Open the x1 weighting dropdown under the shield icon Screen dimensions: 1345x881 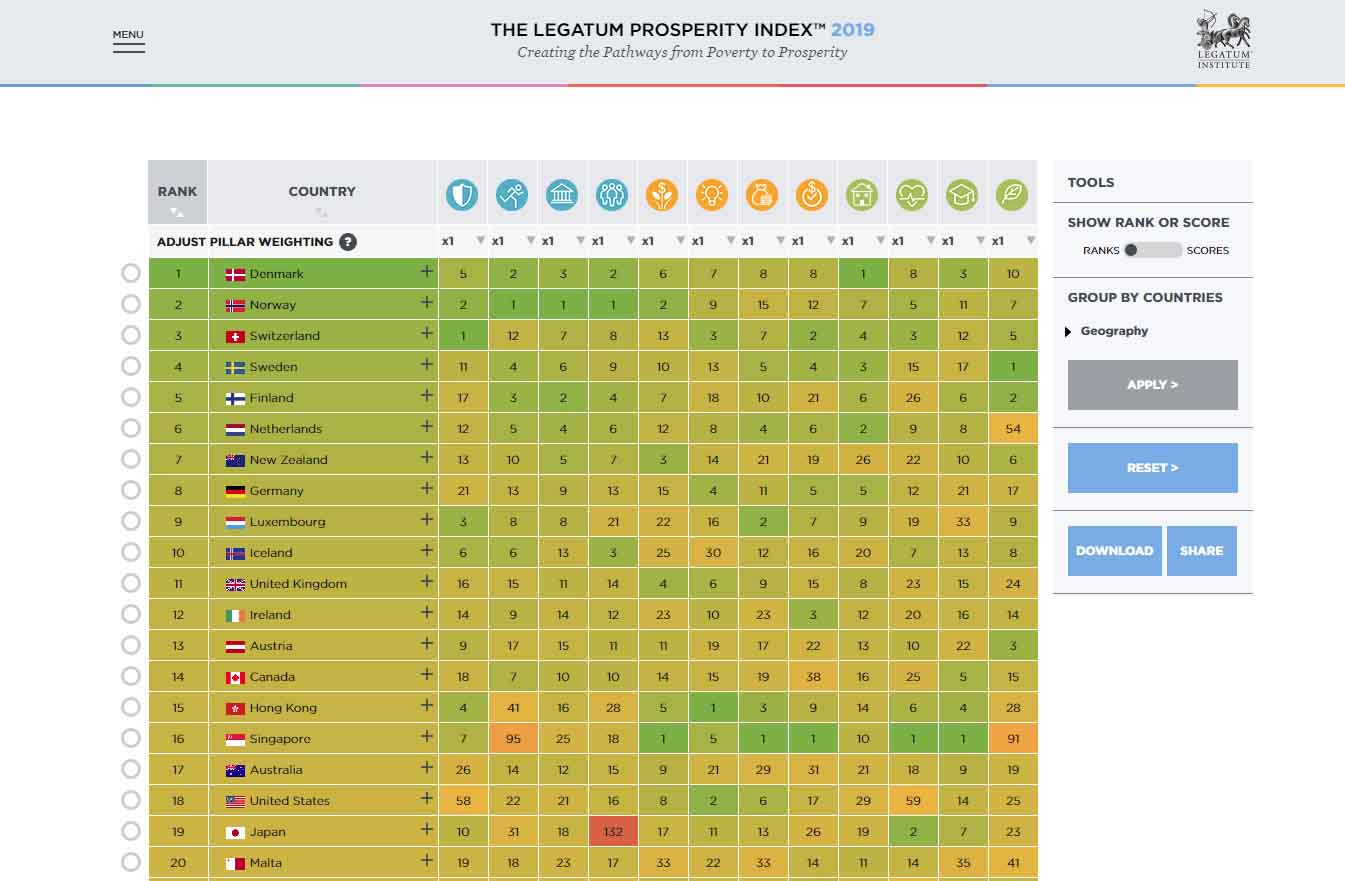point(463,241)
